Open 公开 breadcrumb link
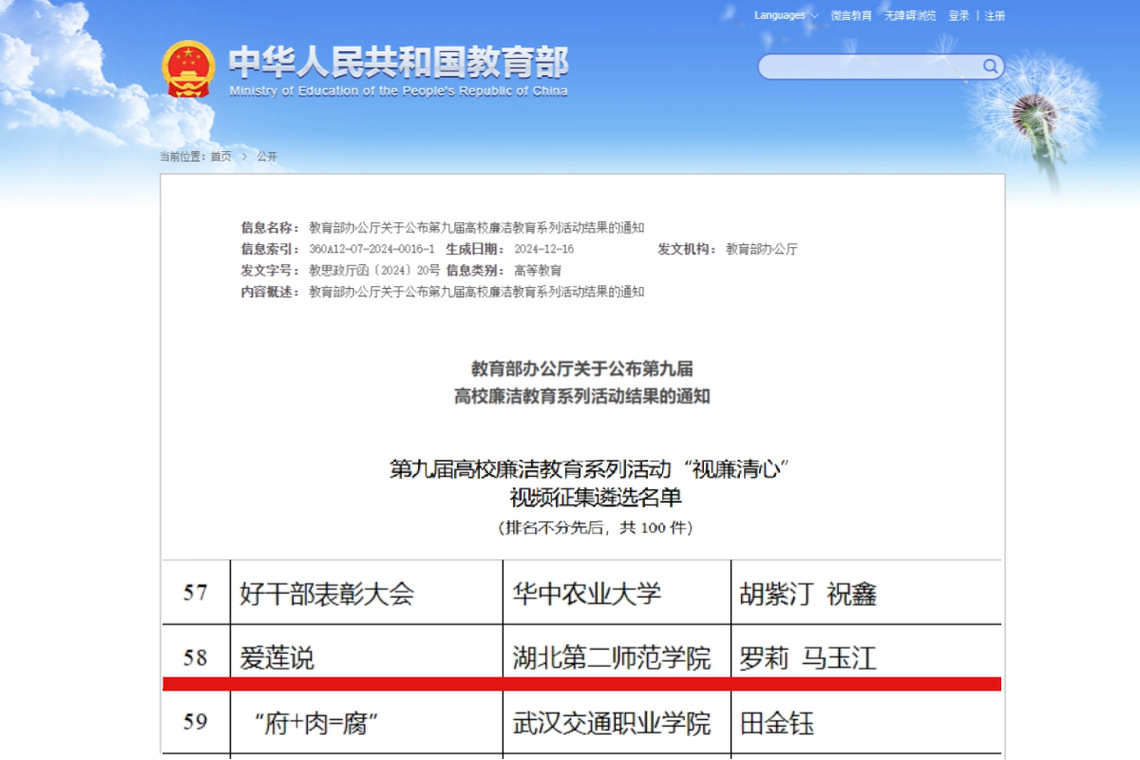This screenshot has width=1140, height=760. click(x=267, y=157)
